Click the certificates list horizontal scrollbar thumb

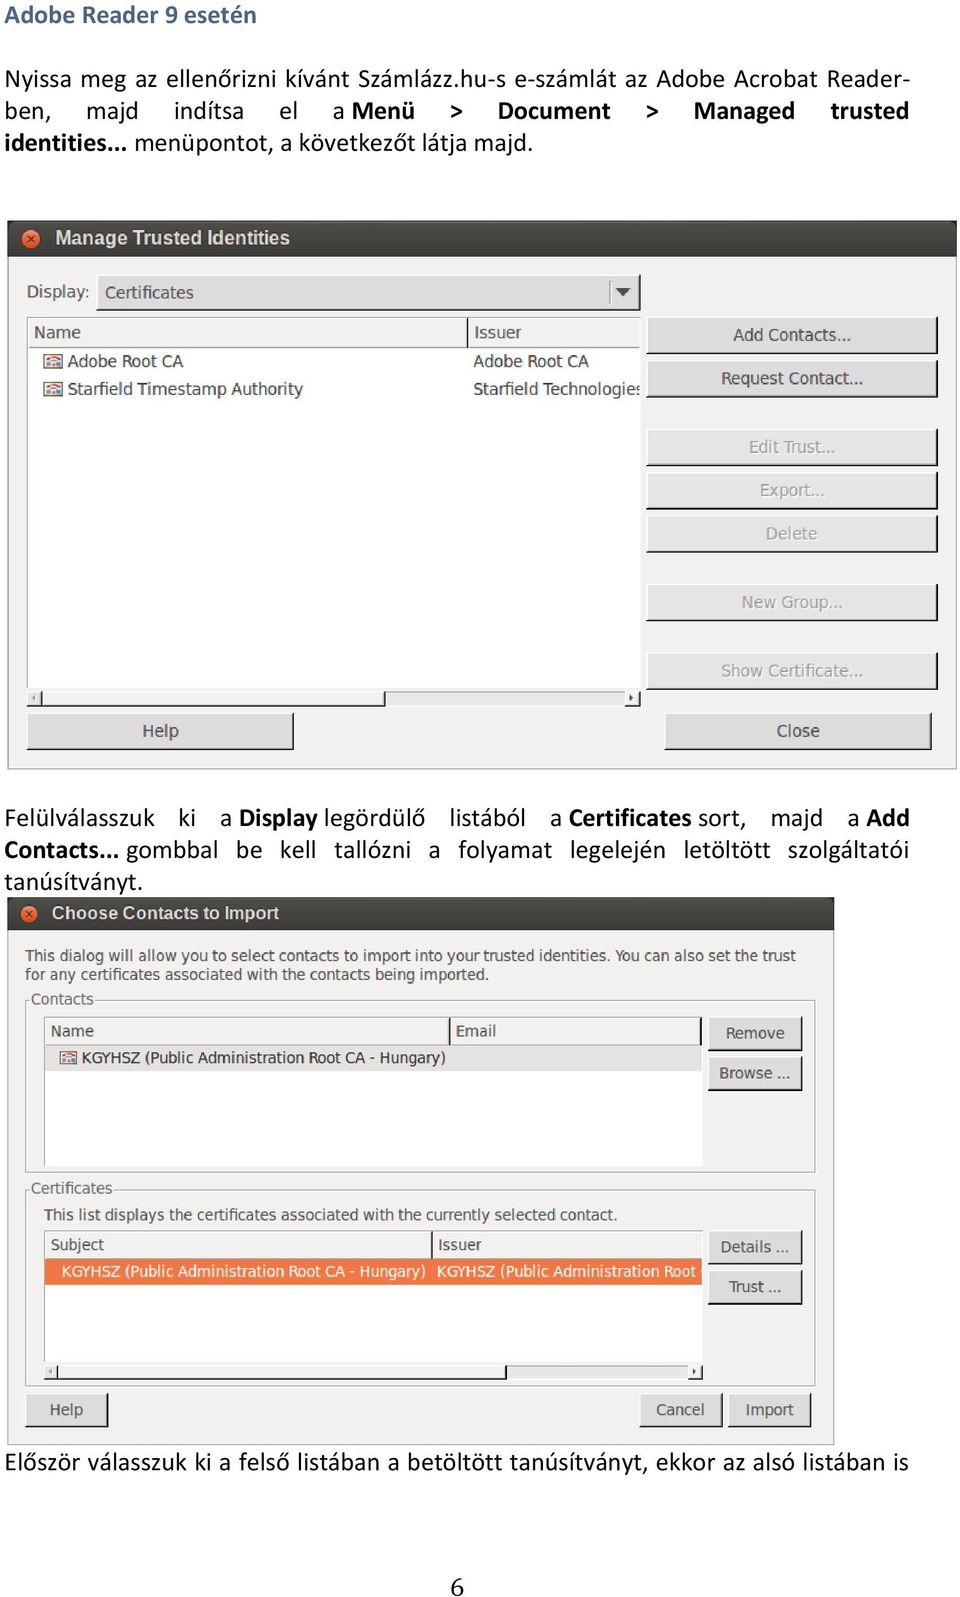[x=282, y=1372]
